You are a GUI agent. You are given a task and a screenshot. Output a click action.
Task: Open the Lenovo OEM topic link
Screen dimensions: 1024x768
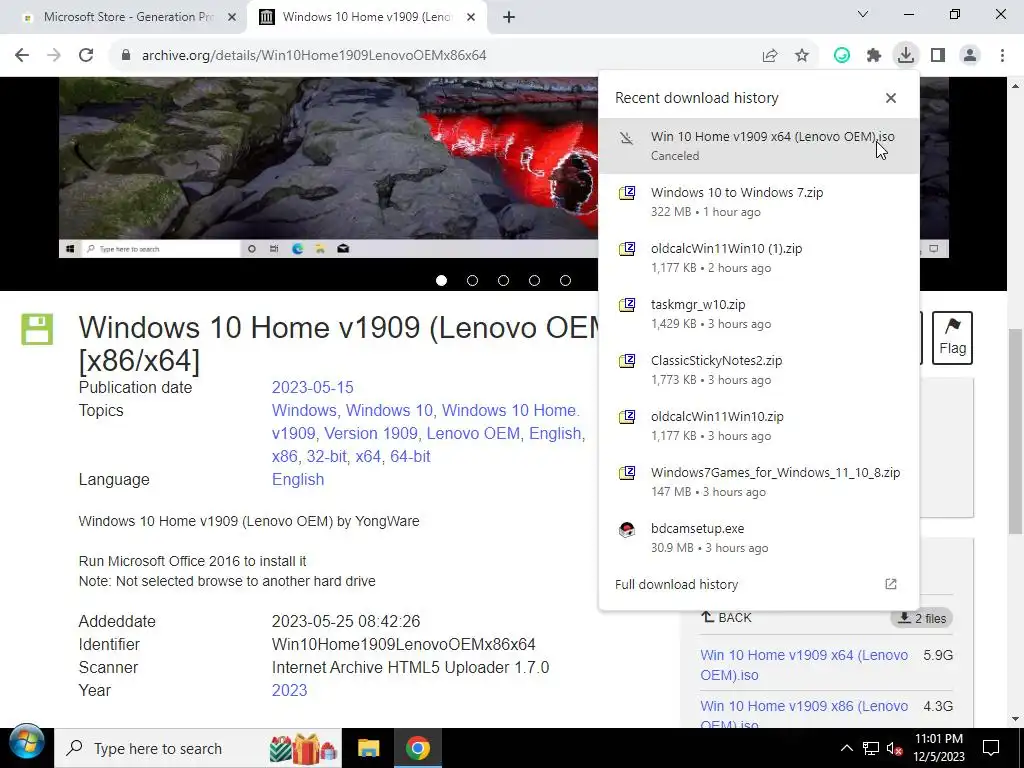point(473,434)
